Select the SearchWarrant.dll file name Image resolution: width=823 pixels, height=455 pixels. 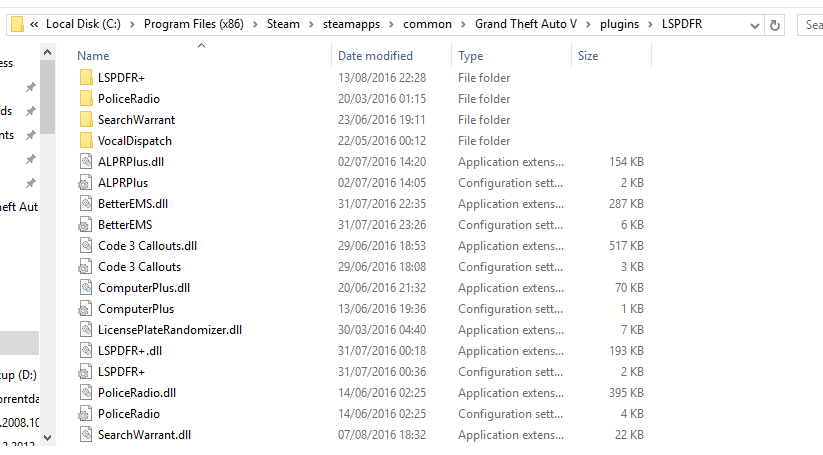[144, 435]
